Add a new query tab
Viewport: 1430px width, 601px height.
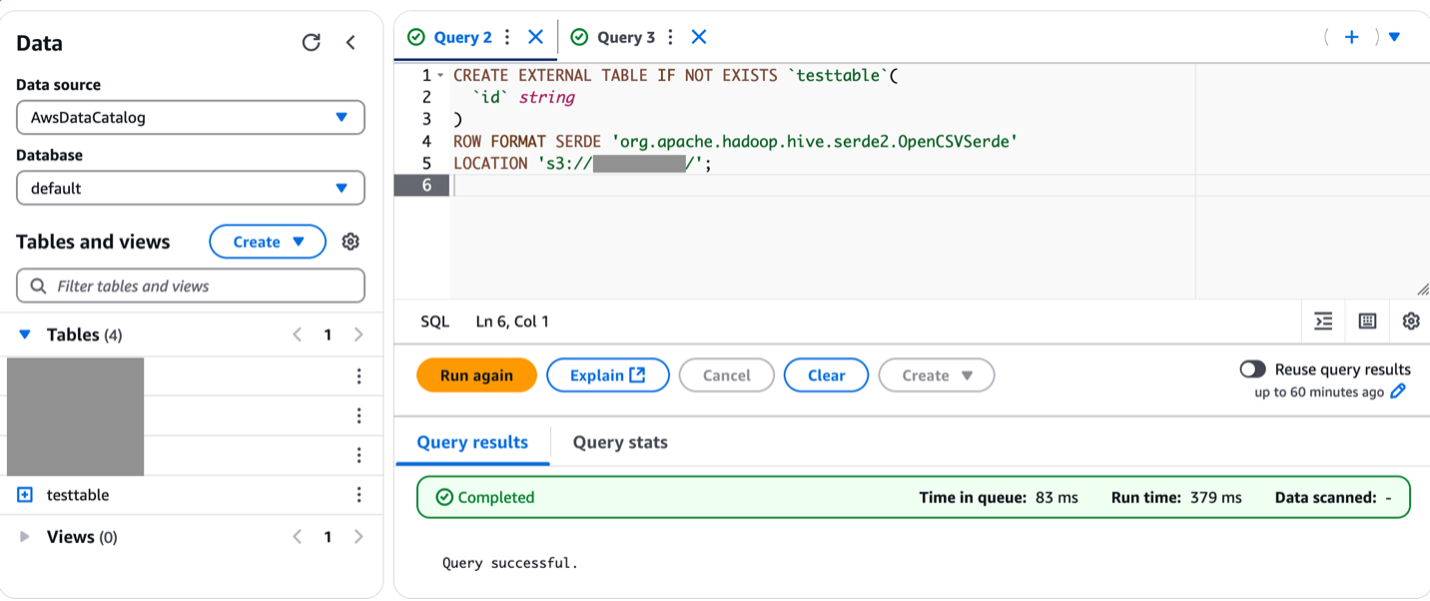(1351, 37)
